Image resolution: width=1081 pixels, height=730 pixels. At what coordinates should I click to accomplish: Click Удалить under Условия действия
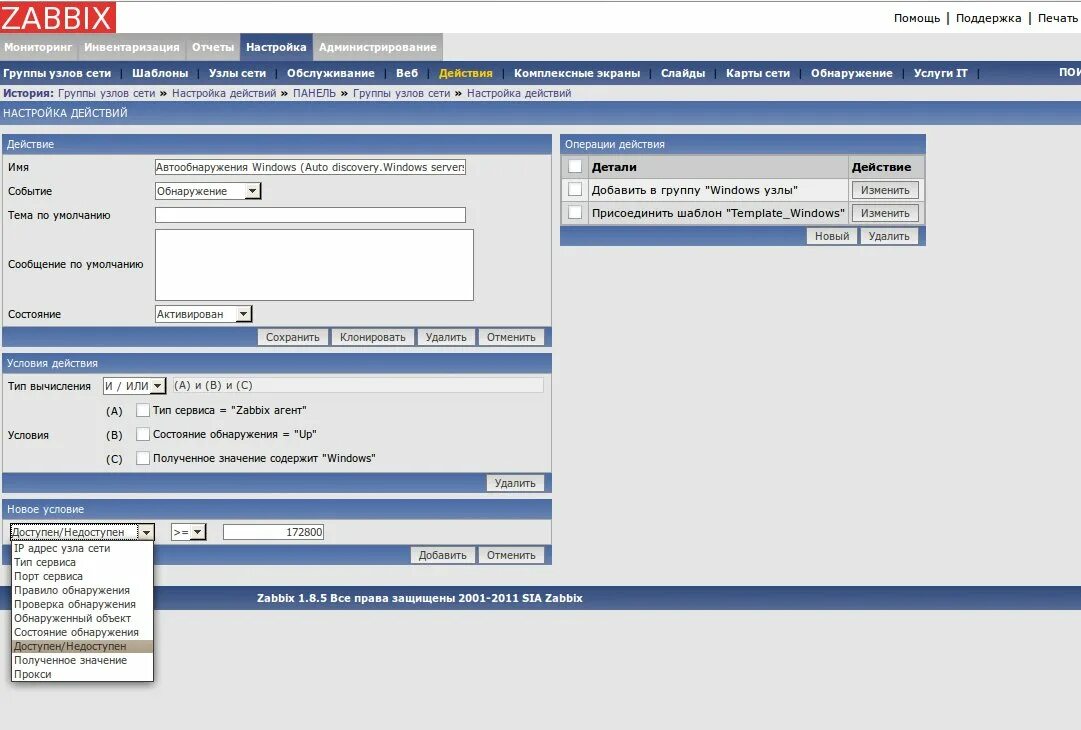pos(514,483)
